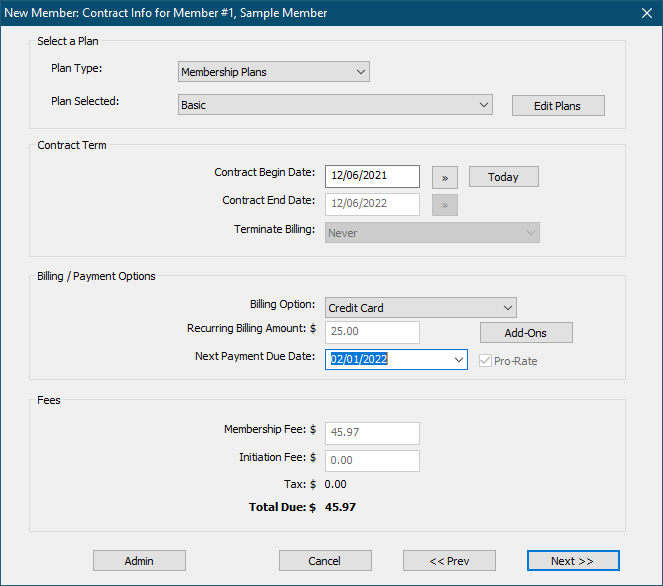Toggle the Pro-Rate checkbox
Image resolution: width=663 pixels, height=586 pixels.
[486, 360]
